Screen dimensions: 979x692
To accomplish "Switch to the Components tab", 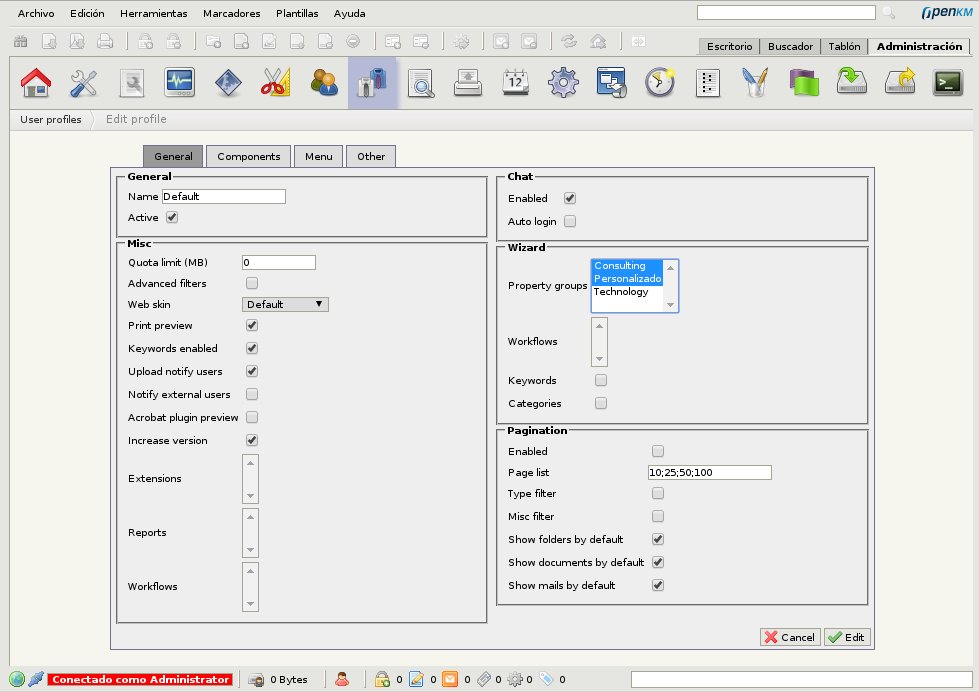I will pyautogui.click(x=248, y=157).
